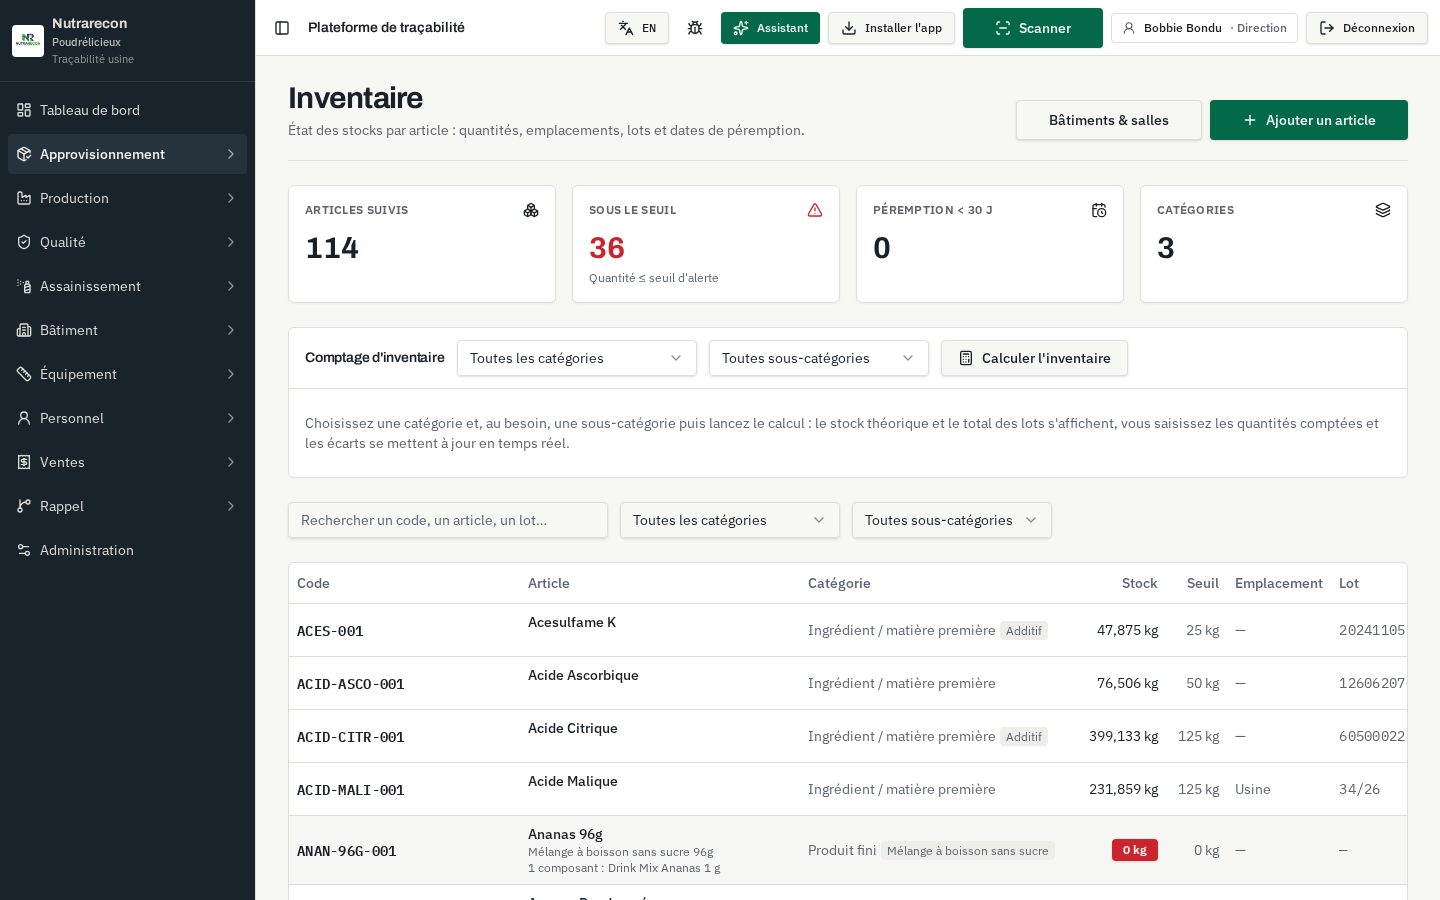The image size is (1440, 900).
Task: Click the bug report icon
Action: [695, 28]
